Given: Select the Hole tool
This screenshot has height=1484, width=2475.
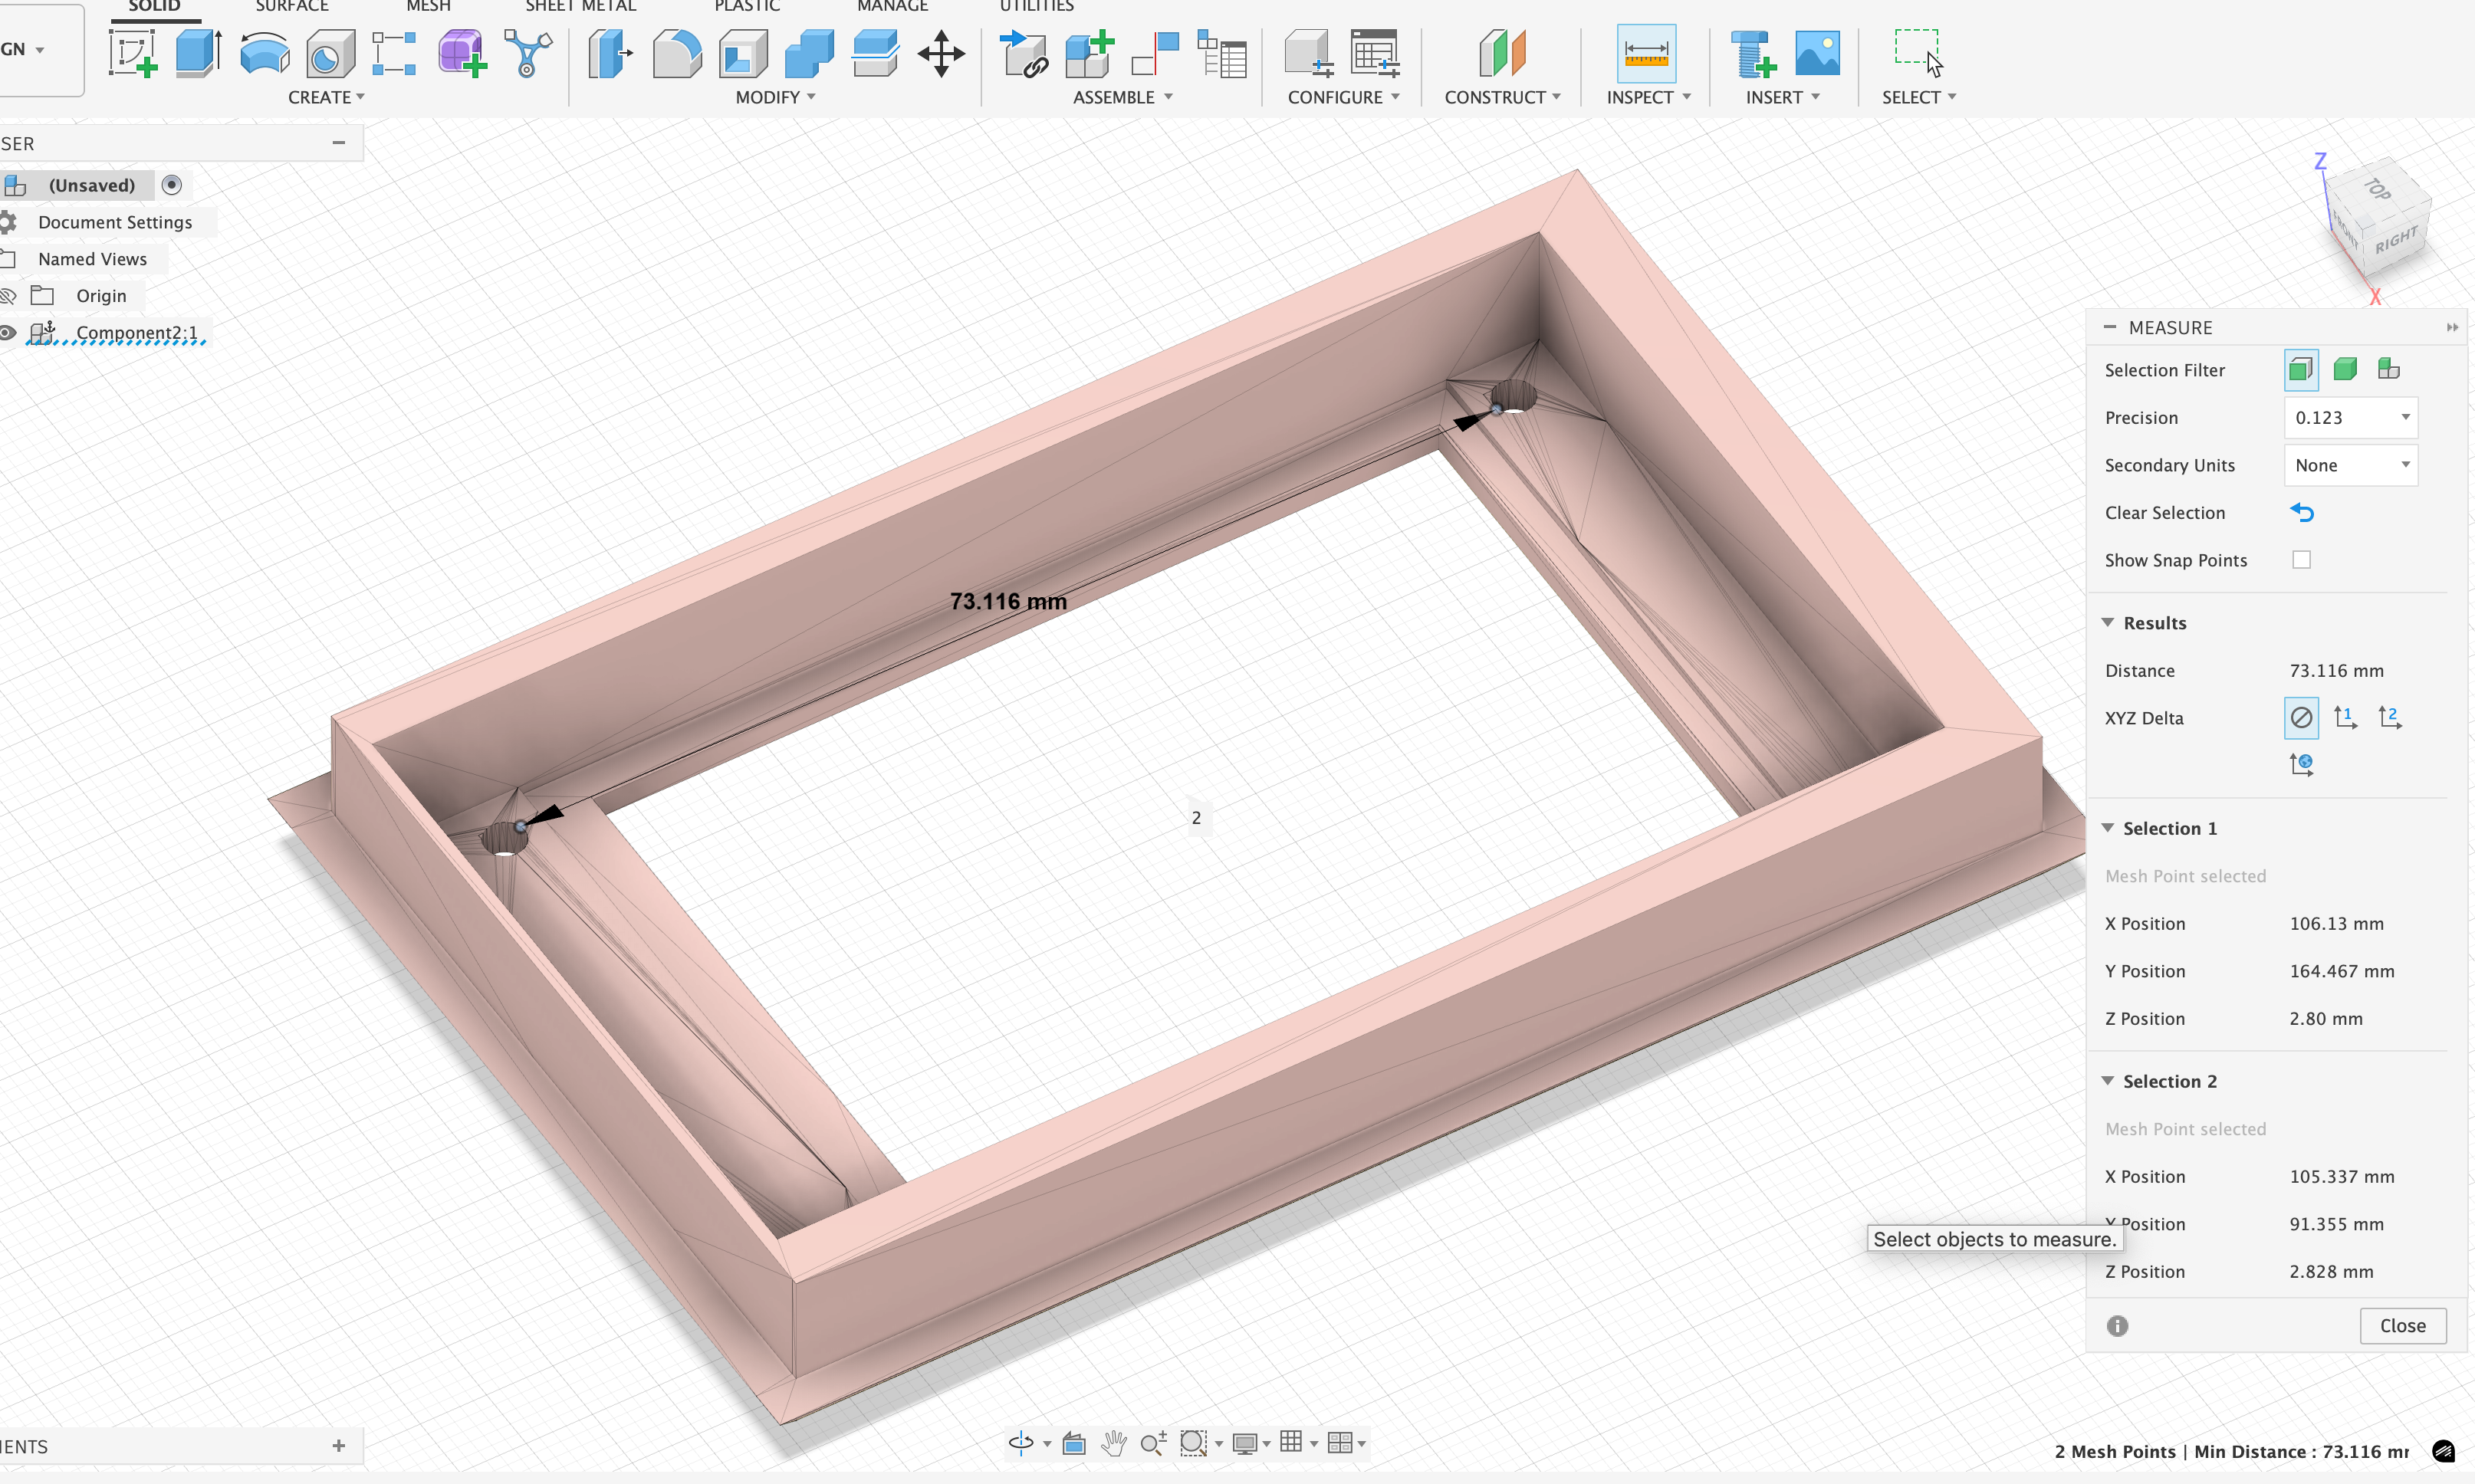Looking at the screenshot, I should tap(329, 52).
